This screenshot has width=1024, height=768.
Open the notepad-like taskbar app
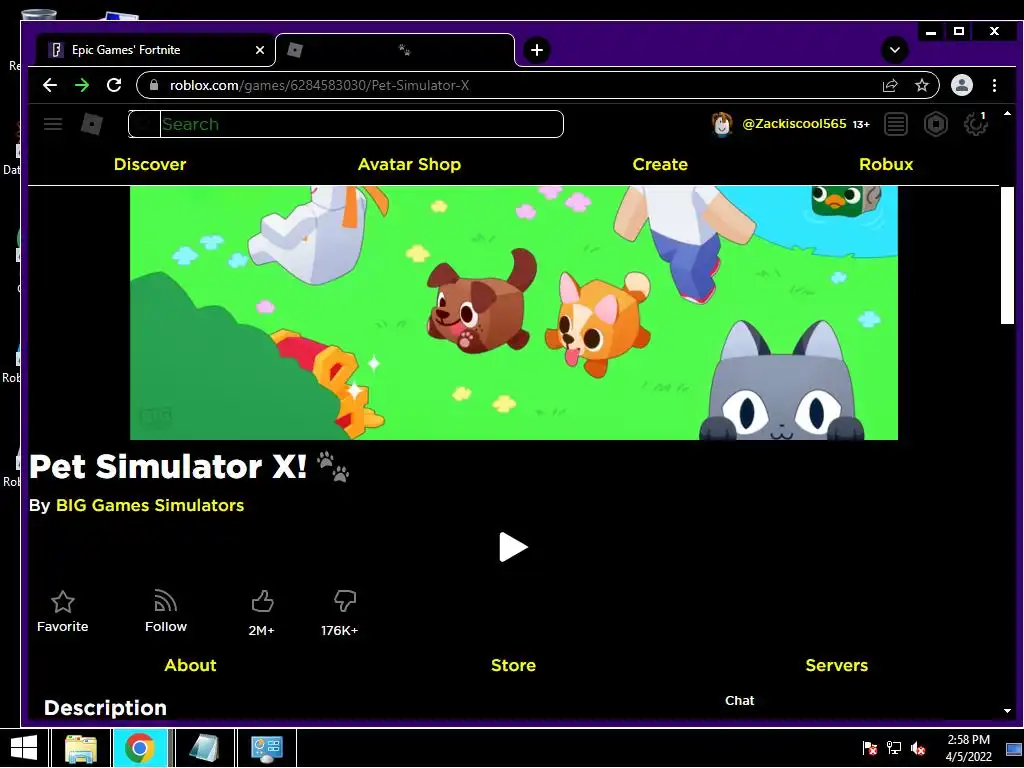(204, 748)
